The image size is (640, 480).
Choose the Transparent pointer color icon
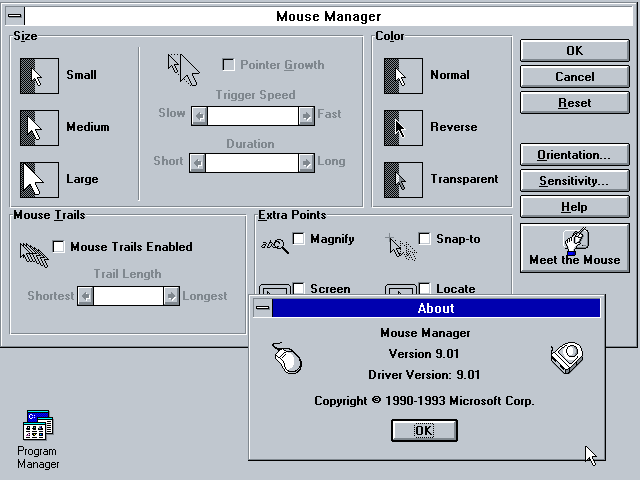403,180
